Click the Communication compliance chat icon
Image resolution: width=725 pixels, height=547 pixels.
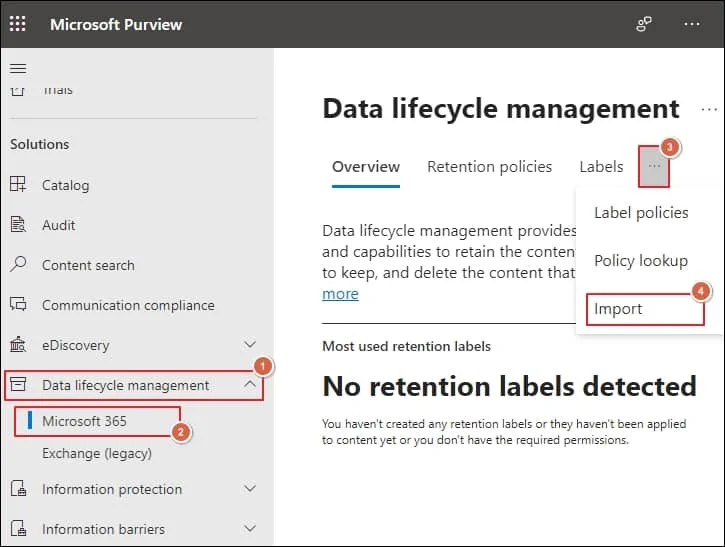click(18, 304)
